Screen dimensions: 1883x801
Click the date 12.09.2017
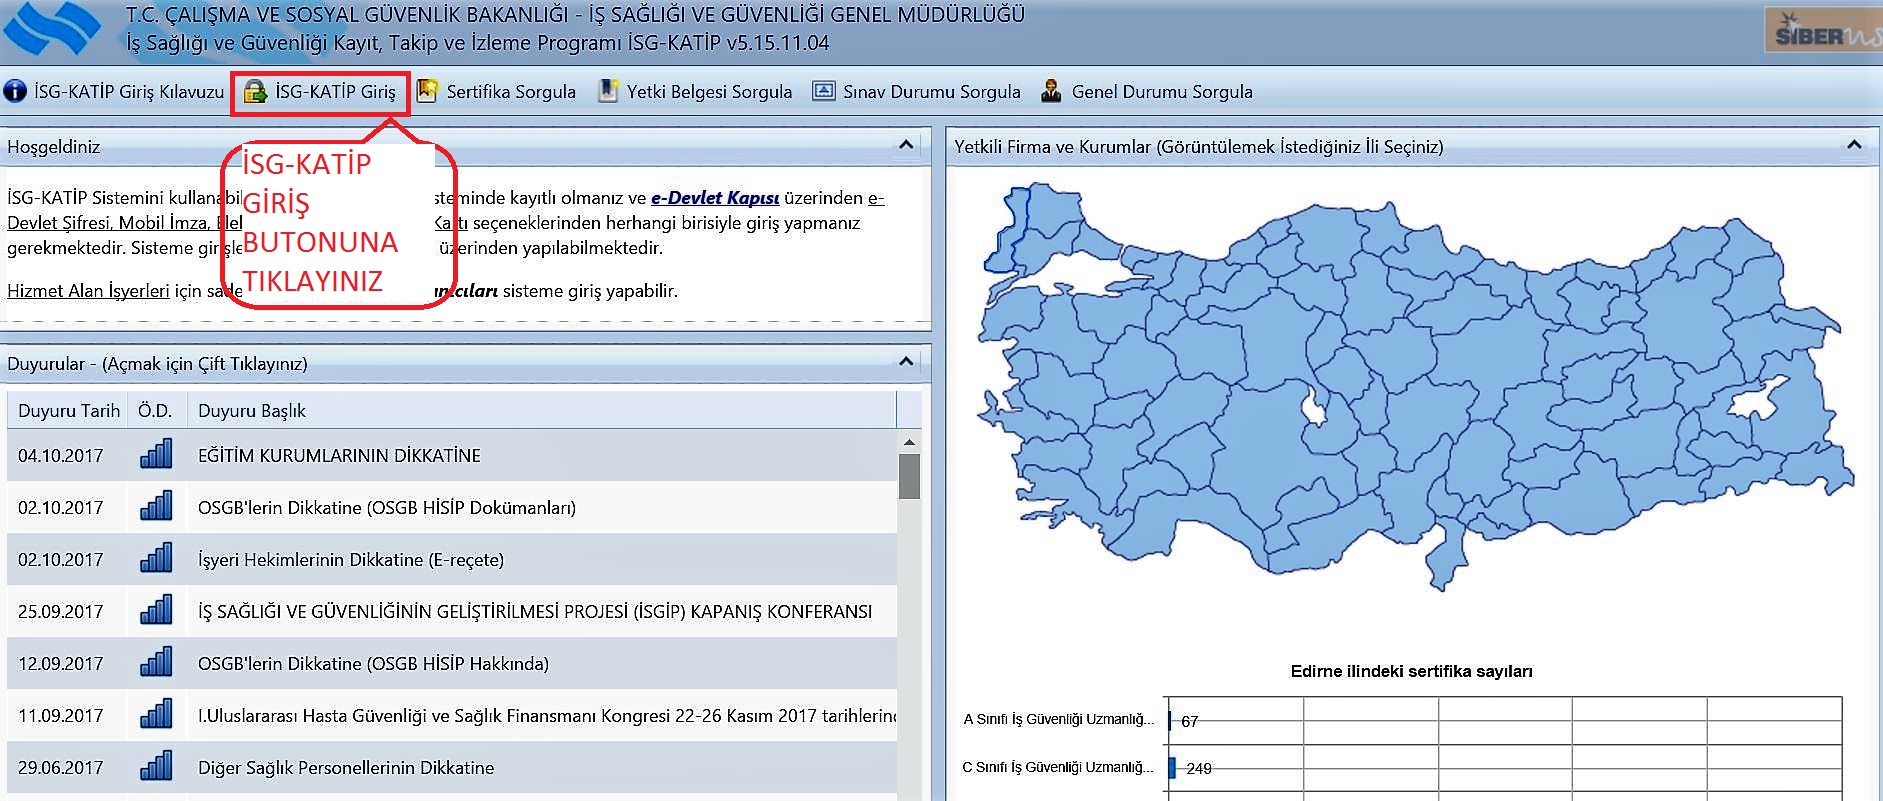click(61, 664)
